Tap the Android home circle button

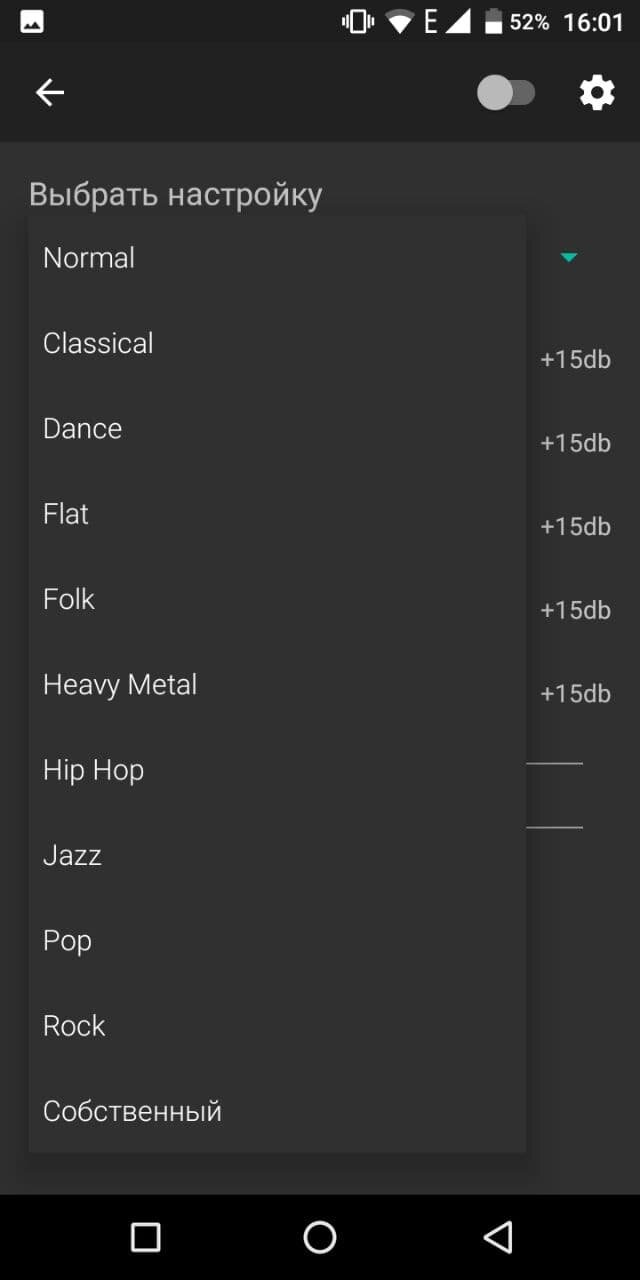click(320, 1237)
